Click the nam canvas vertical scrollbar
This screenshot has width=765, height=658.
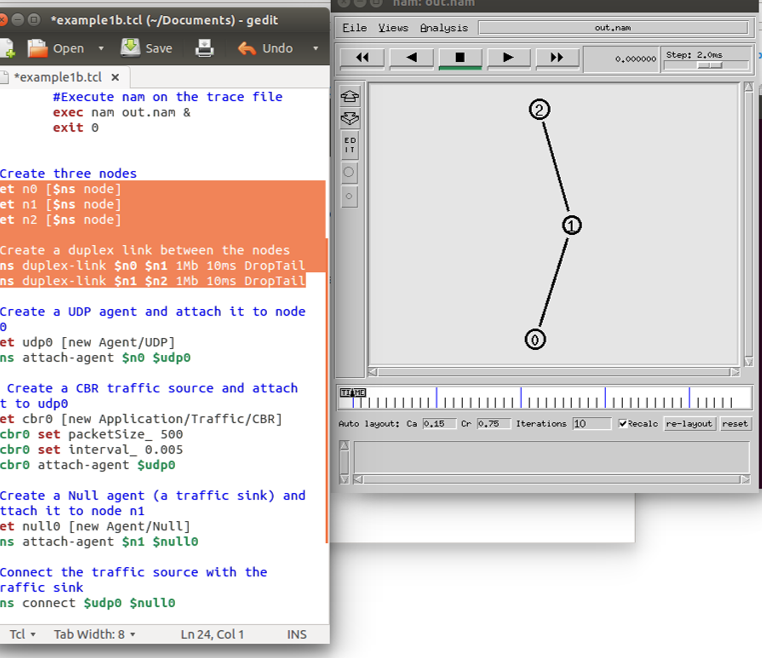(749, 224)
